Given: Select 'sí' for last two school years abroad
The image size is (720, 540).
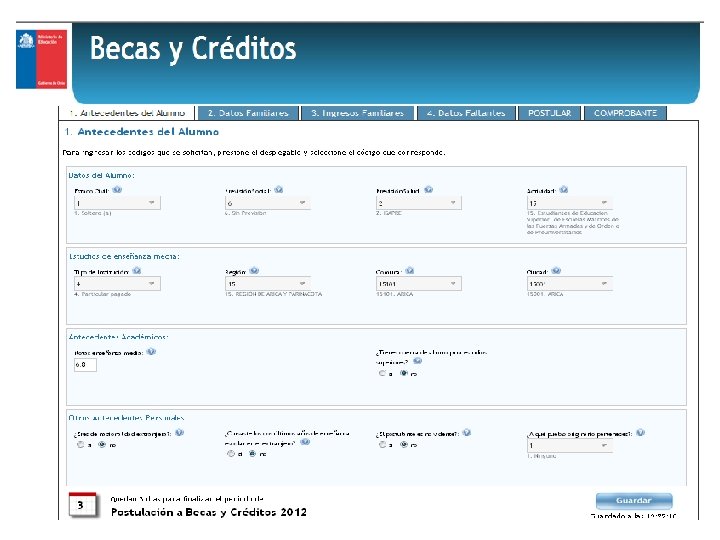Looking at the screenshot, I should 231,454.
